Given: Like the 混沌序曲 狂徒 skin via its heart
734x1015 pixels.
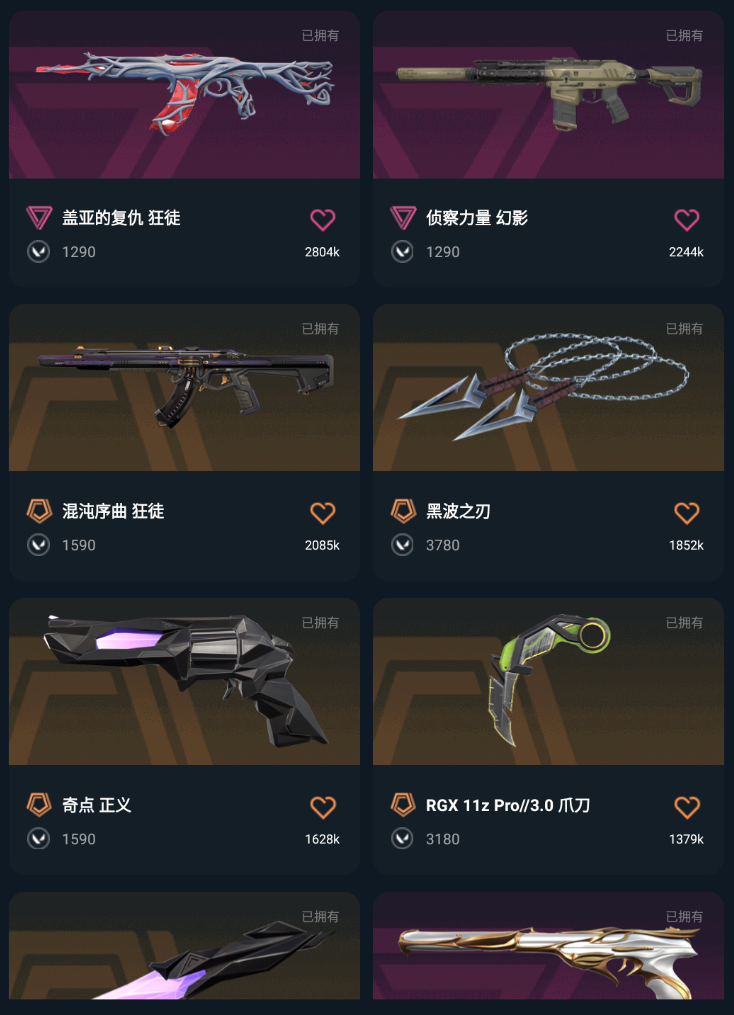Looking at the screenshot, I should coord(322,513).
